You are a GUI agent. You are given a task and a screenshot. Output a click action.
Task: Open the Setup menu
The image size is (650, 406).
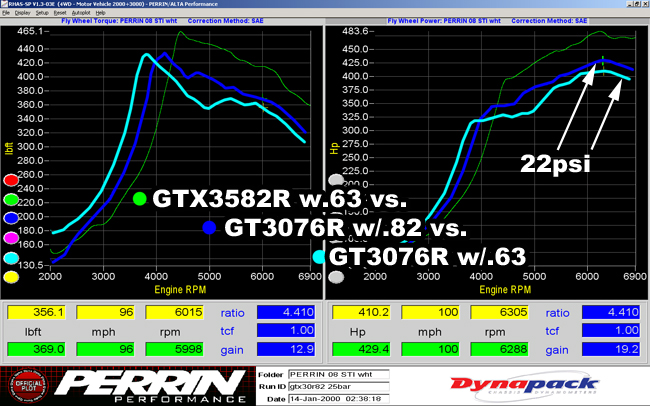(x=42, y=13)
